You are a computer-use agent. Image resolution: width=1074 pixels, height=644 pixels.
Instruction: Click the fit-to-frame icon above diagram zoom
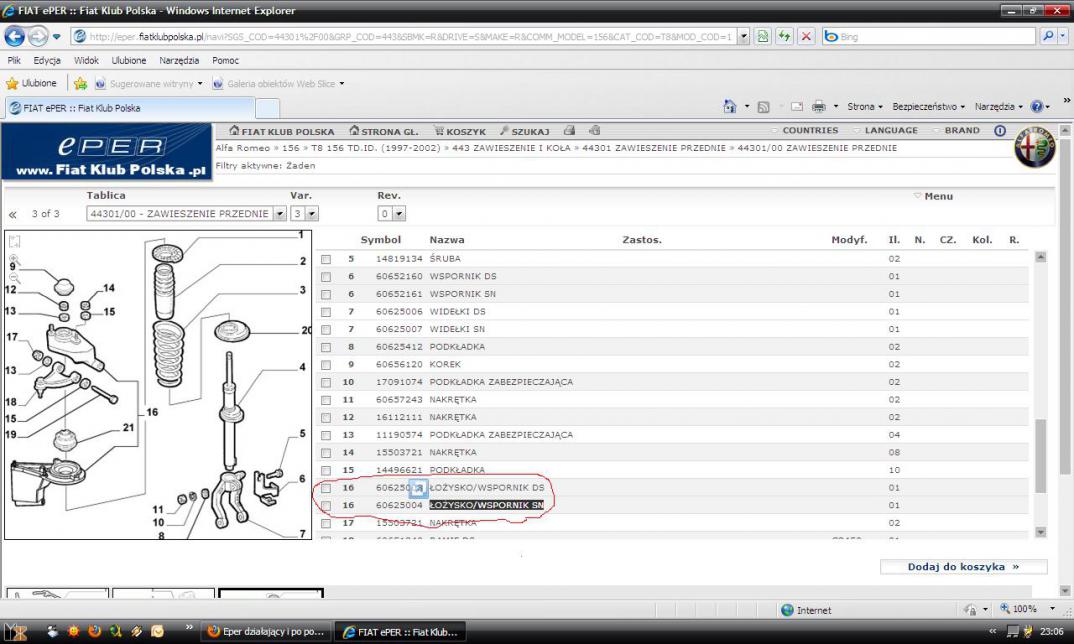14,241
